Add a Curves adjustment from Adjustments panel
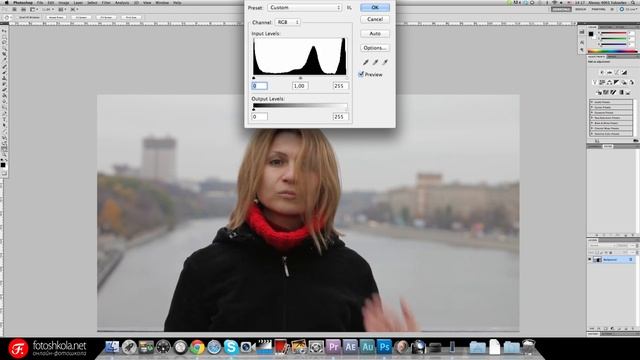The width and height of the screenshot is (640, 360). pyautogui.click(x=616, y=73)
